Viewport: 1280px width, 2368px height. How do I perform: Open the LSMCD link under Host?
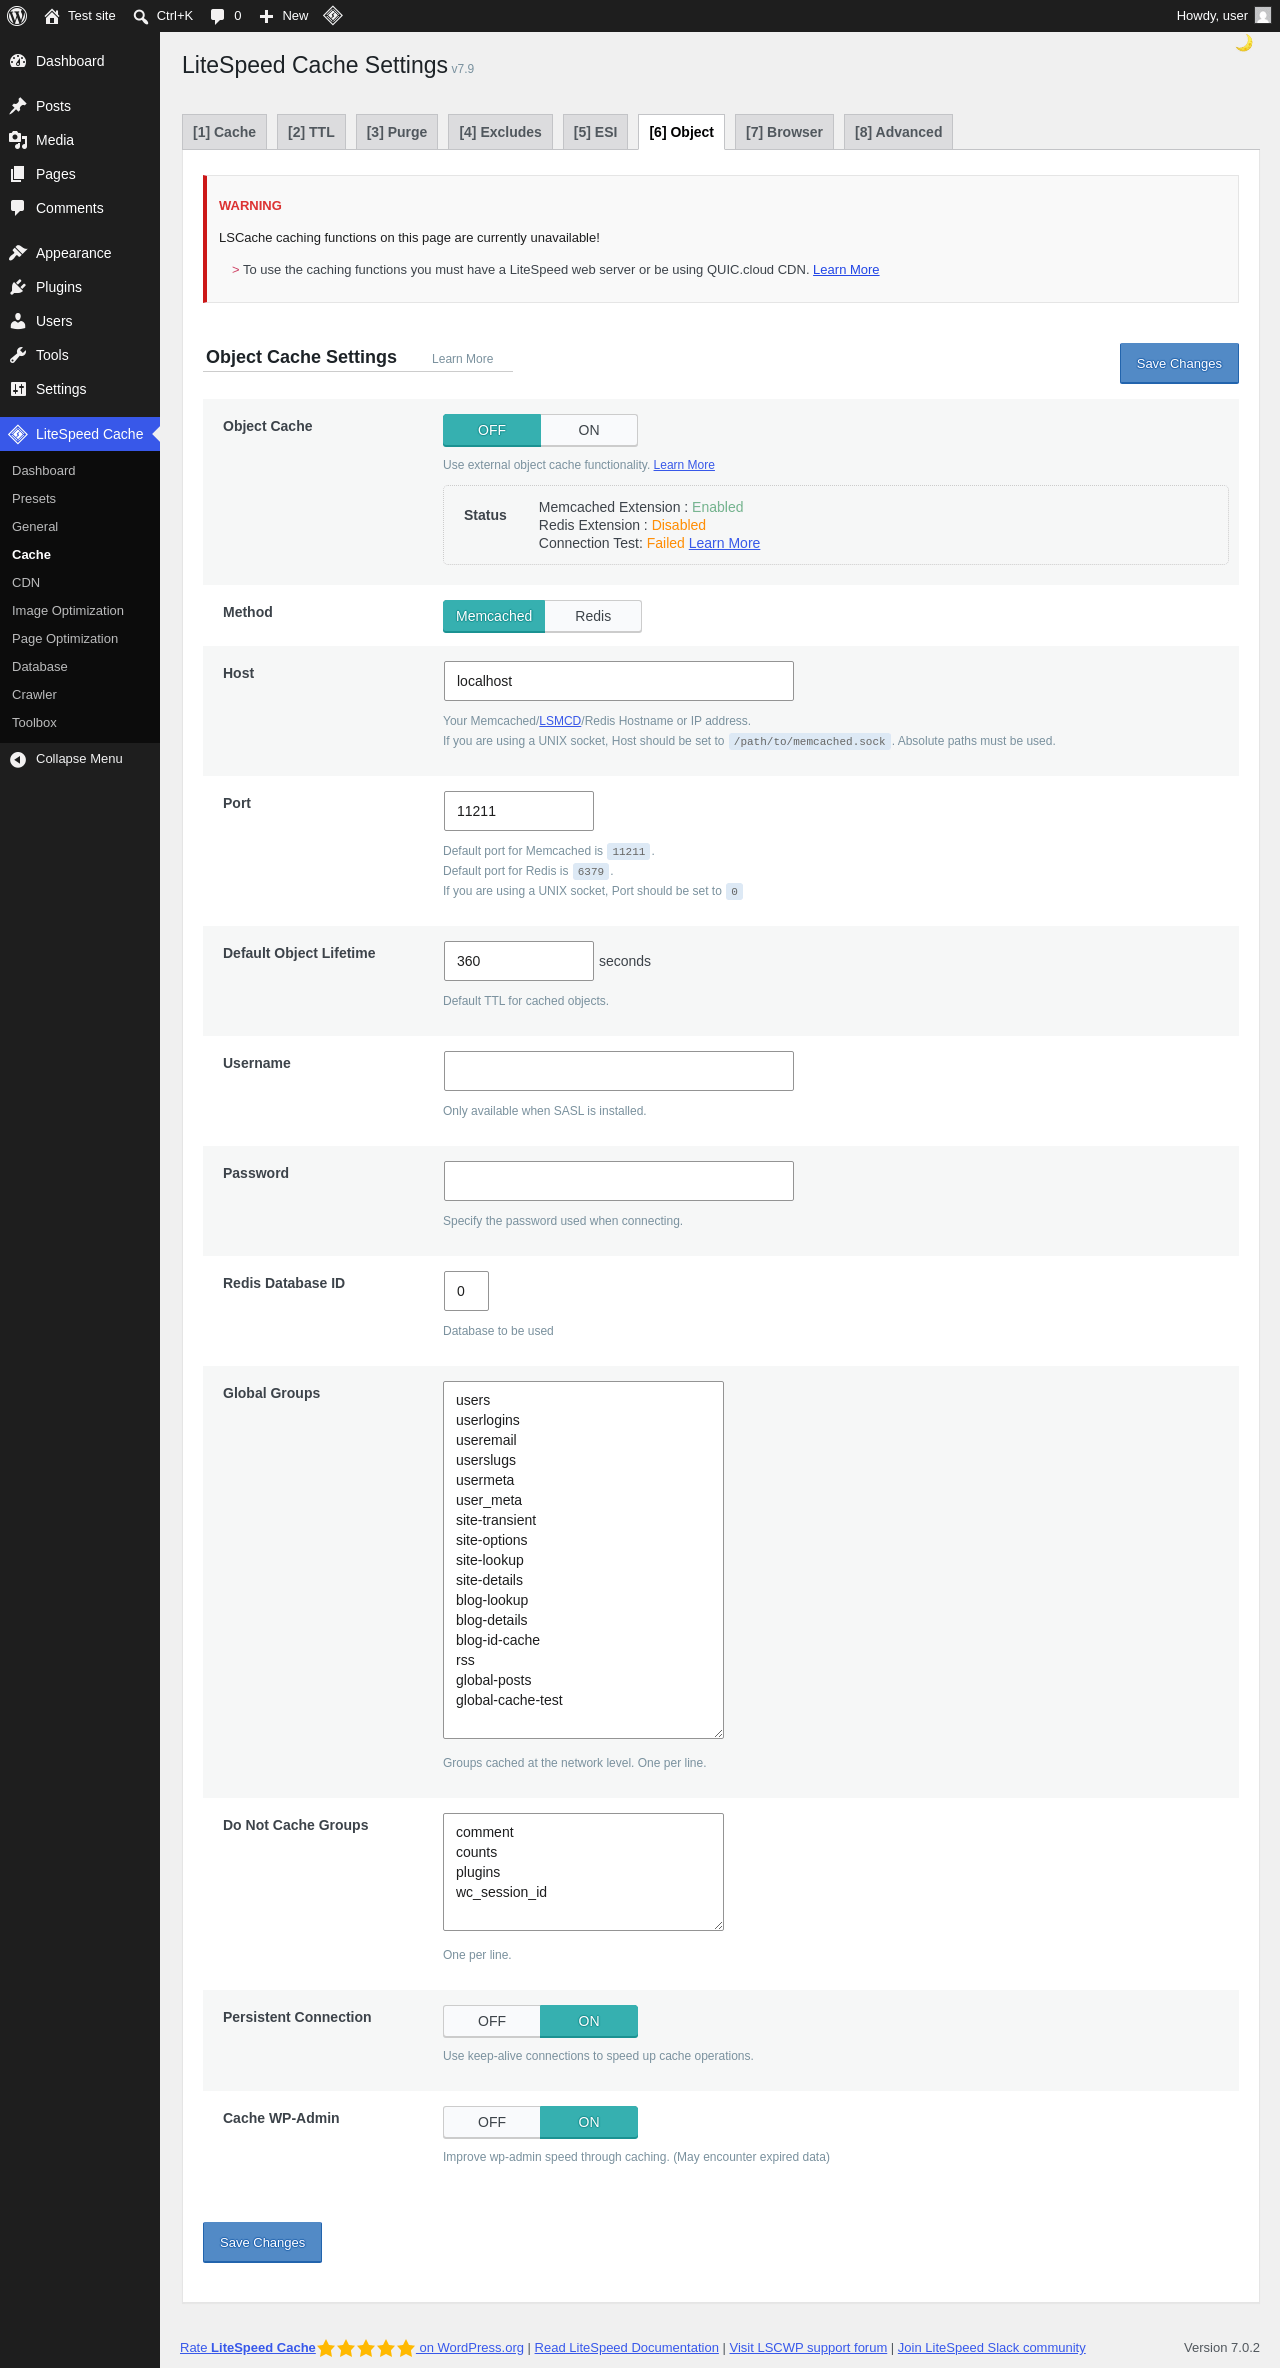pyautogui.click(x=560, y=721)
